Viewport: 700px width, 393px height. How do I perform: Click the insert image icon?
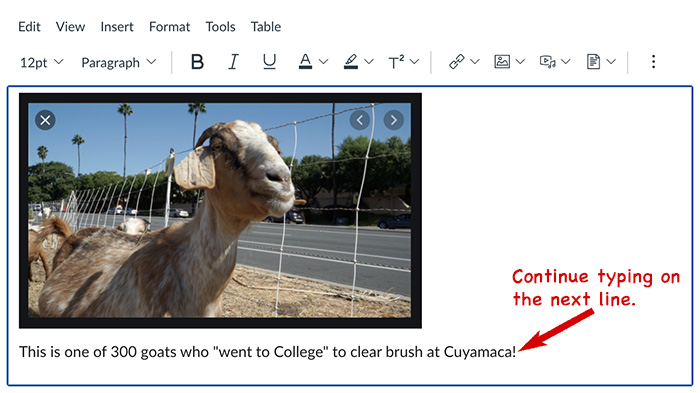tap(502, 62)
